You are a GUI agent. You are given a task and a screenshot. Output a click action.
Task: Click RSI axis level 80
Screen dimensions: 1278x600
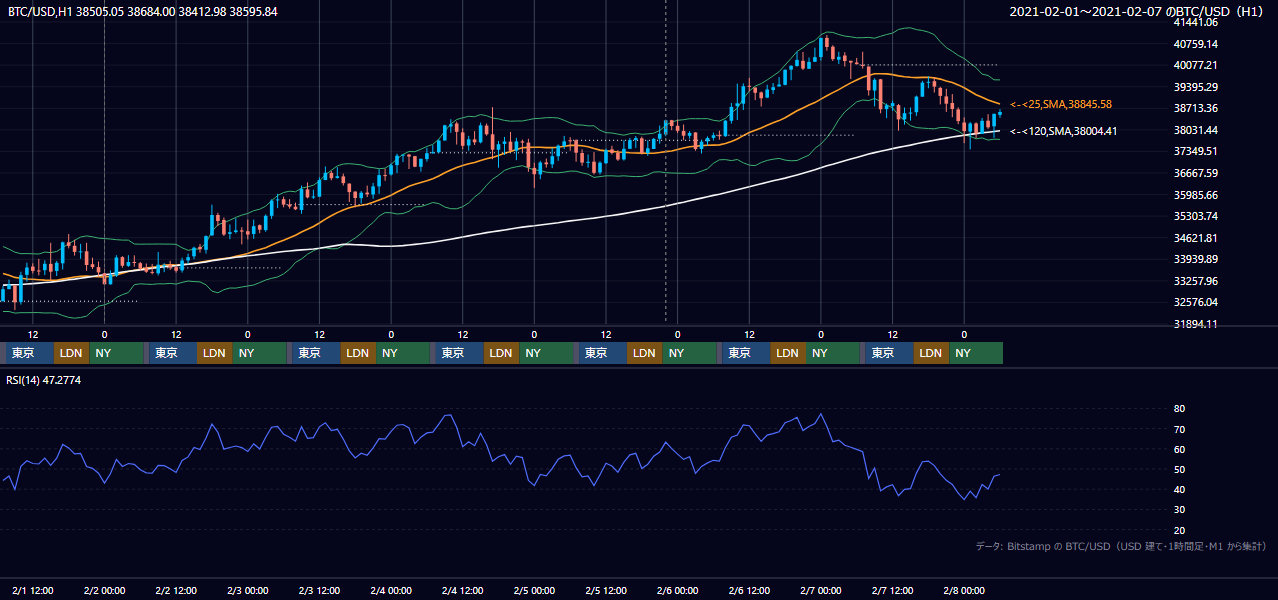point(1179,409)
